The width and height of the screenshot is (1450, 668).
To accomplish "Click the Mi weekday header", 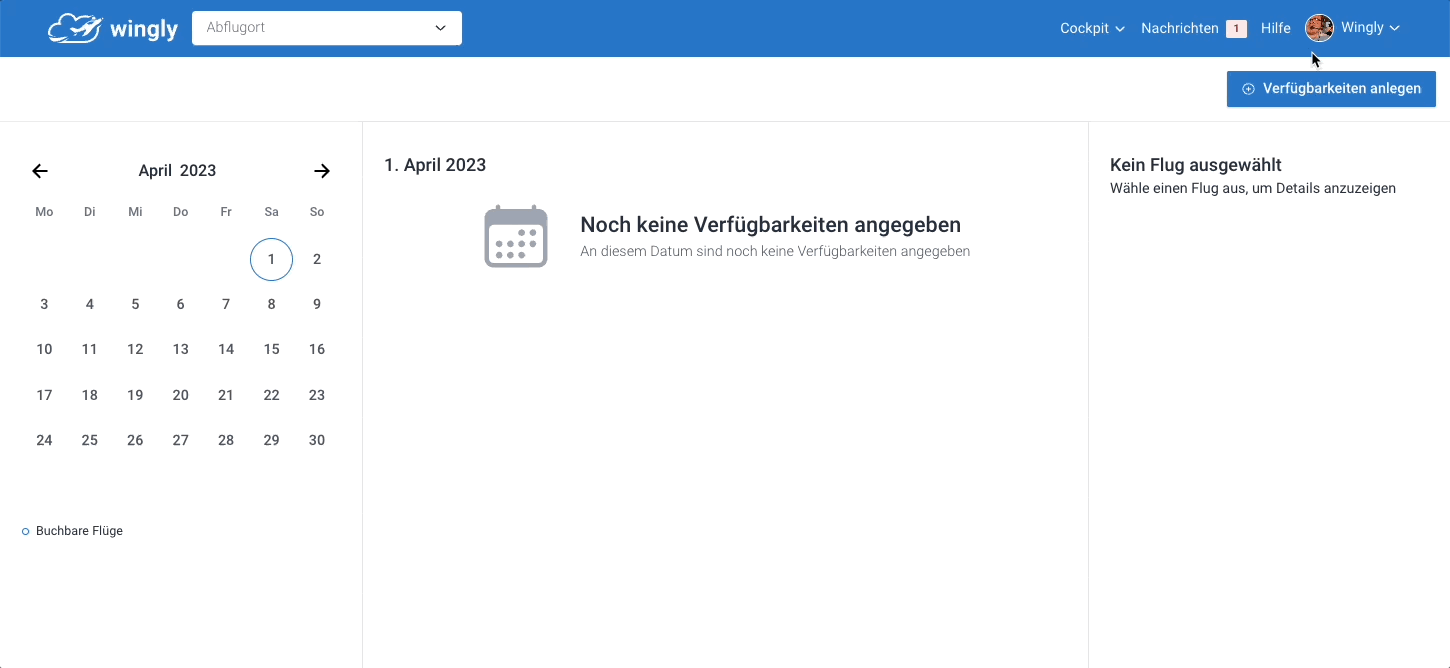I will (x=135, y=212).
